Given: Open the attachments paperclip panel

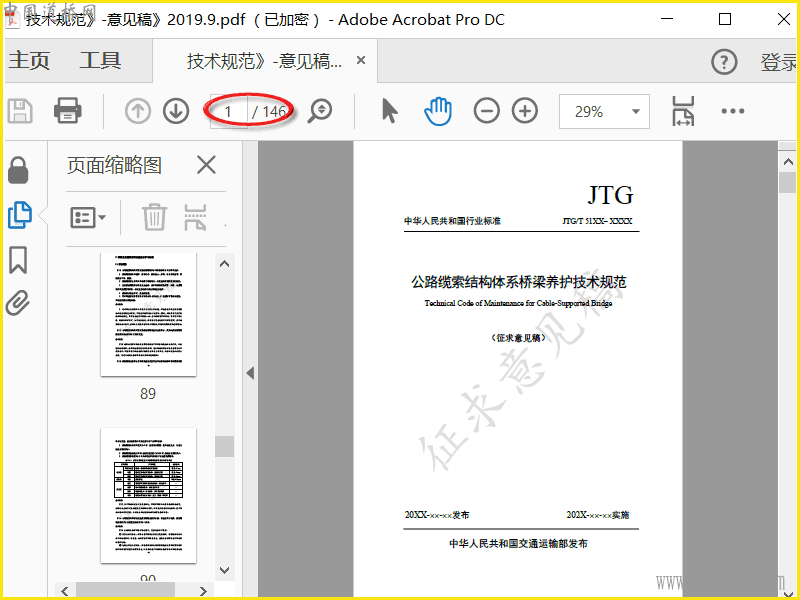Looking at the screenshot, I should point(18,304).
